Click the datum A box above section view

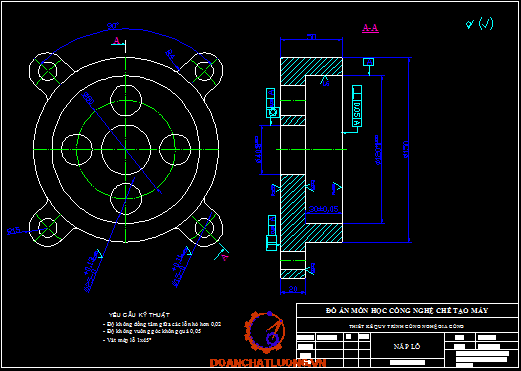click(368, 62)
